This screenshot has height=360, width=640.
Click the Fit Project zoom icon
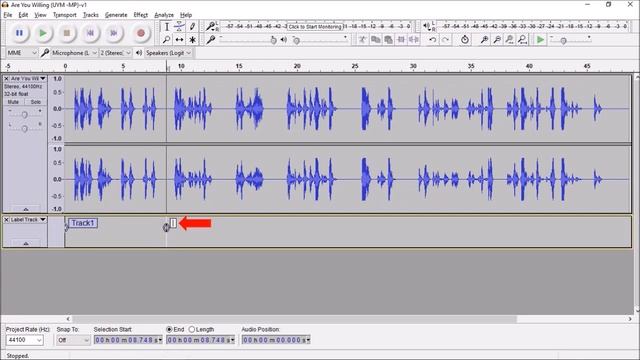click(522, 40)
